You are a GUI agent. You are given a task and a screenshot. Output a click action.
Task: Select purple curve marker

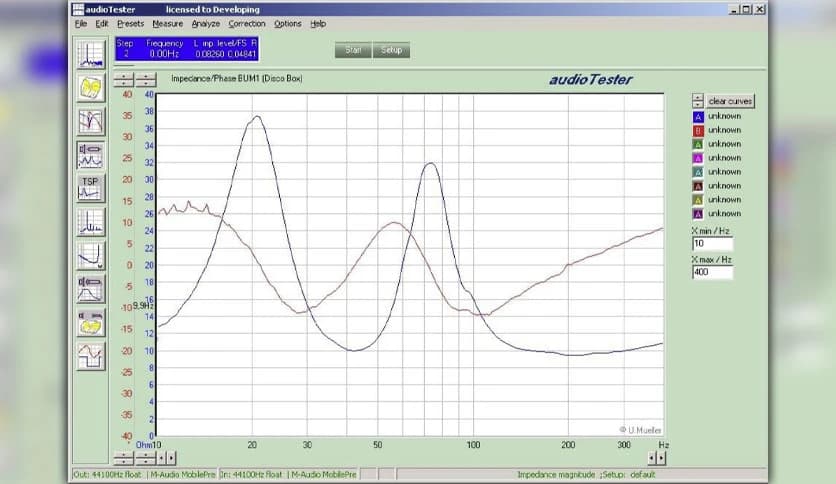coord(698,214)
